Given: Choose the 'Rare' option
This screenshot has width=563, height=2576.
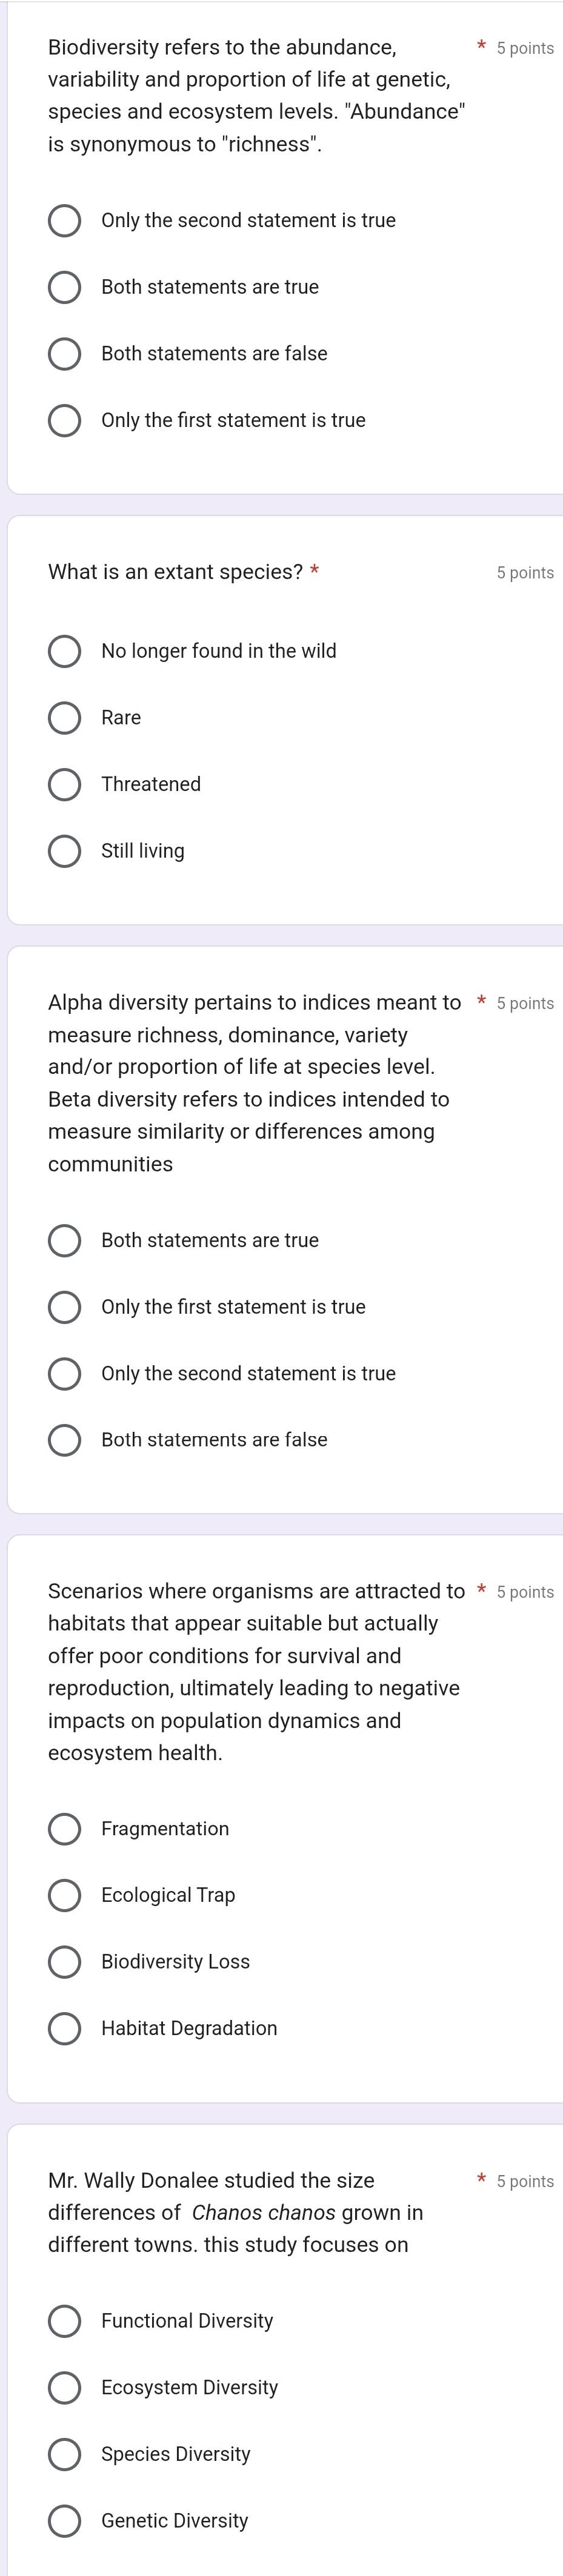Looking at the screenshot, I should pos(65,718).
